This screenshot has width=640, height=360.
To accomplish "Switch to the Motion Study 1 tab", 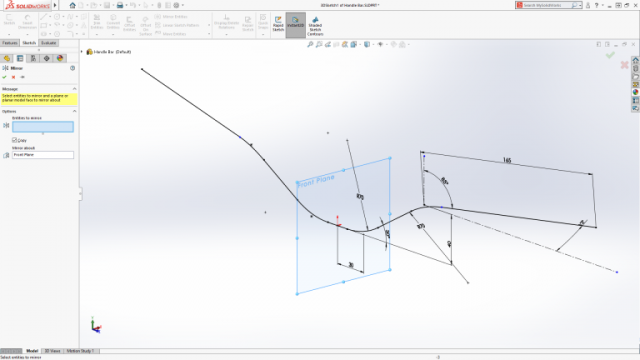I will (80, 351).
